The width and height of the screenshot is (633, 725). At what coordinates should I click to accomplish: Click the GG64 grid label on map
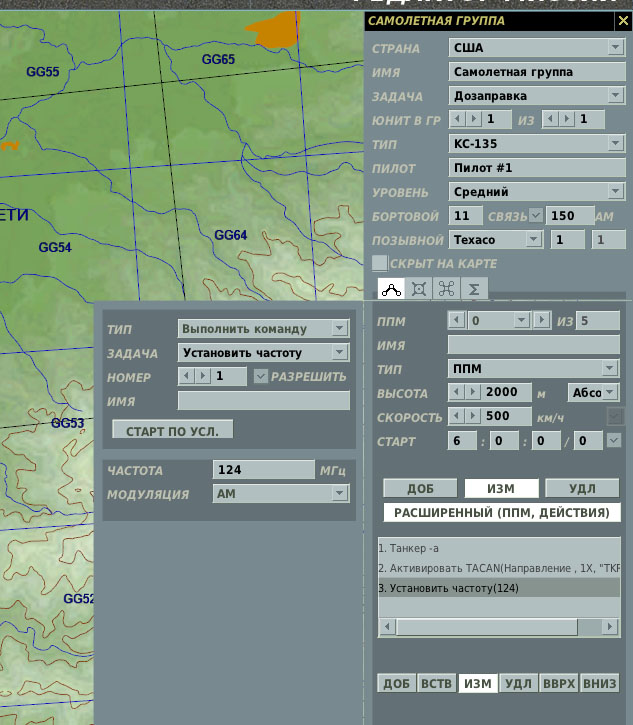coord(231,235)
